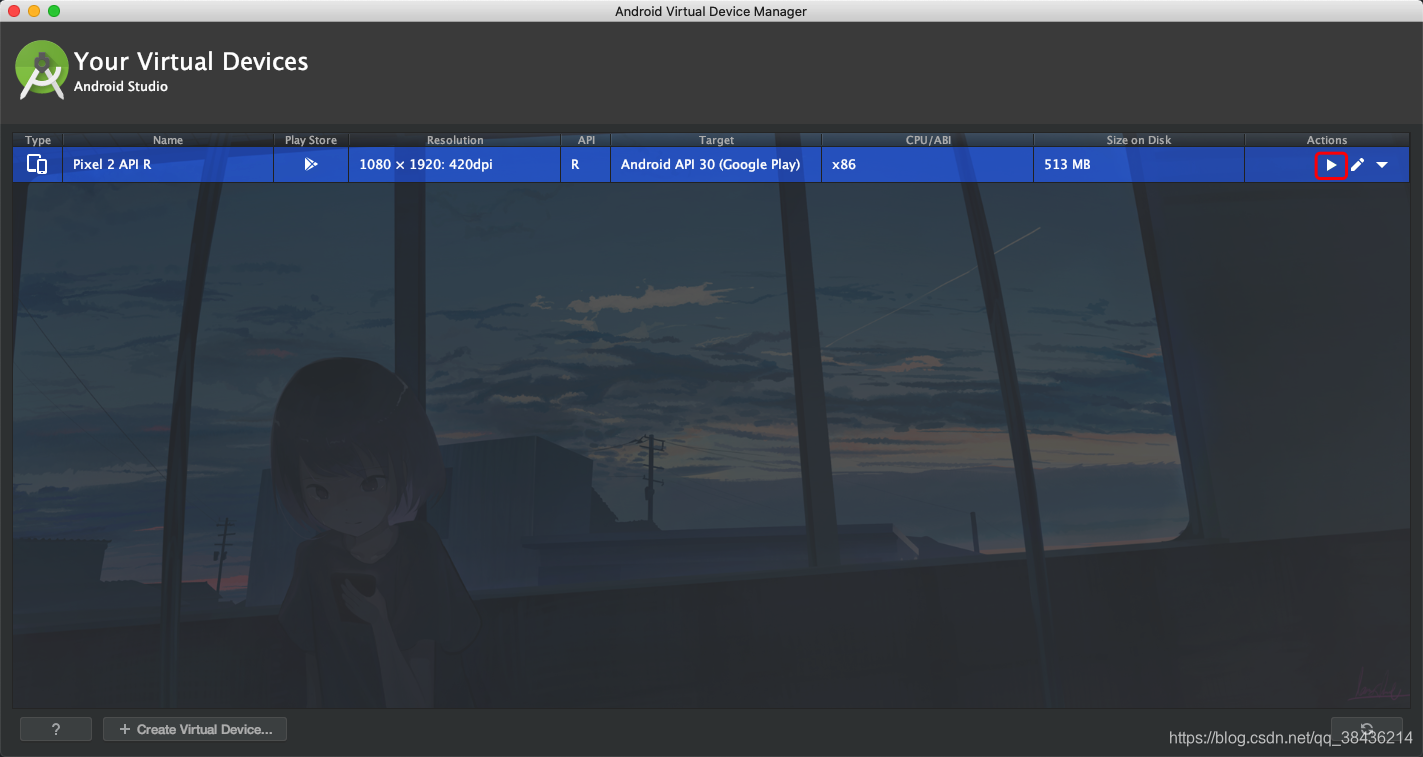
Task: Select the '1080 × 1920: 420dpi' cell
Action: pos(455,164)
